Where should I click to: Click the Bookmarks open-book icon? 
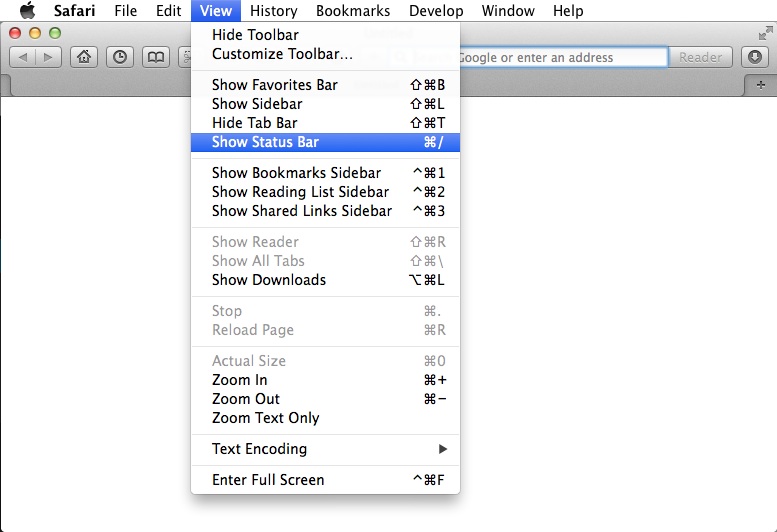(x=155, y=57)
